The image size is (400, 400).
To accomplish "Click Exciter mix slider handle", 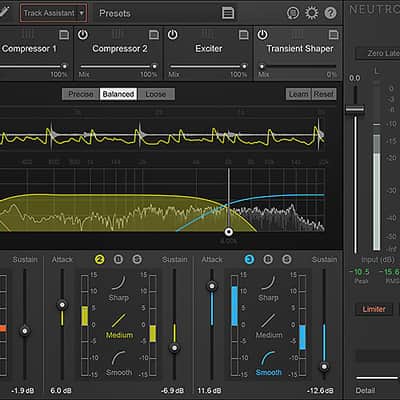I will click(244, 66).
